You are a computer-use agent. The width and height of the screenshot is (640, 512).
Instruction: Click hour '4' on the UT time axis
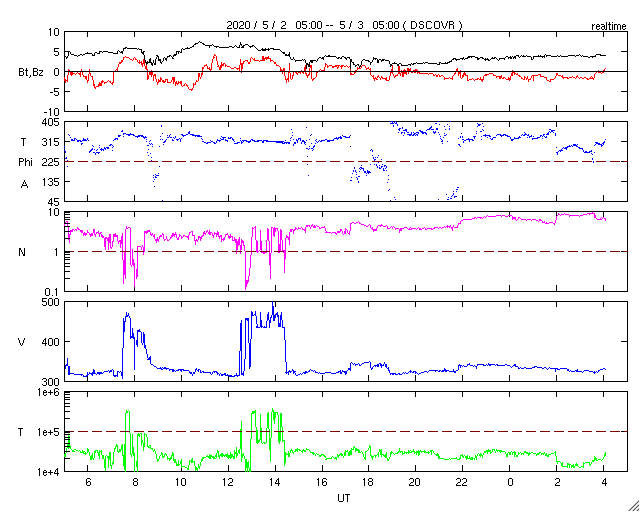click(x=604, y=482)
